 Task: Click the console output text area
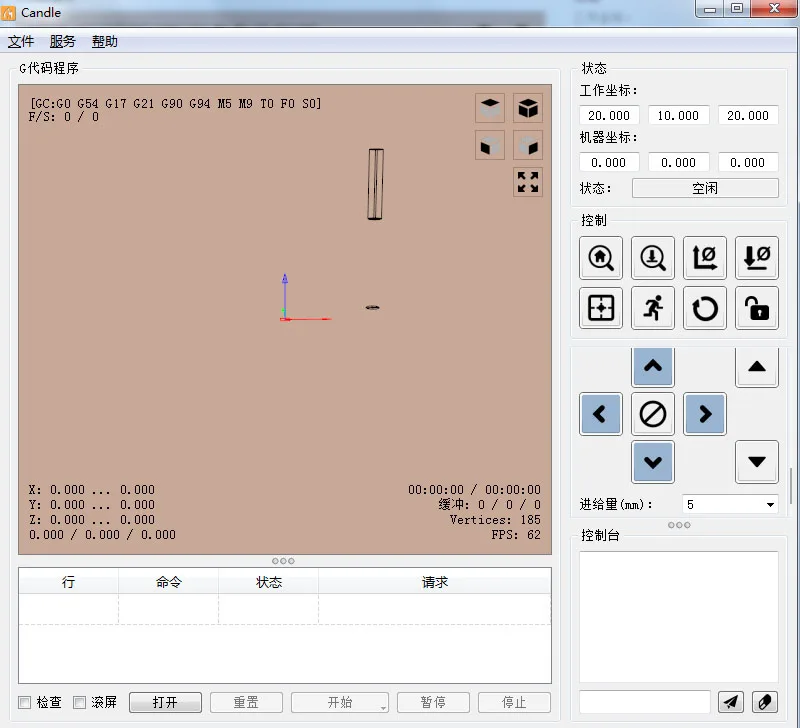pos(679,617)
